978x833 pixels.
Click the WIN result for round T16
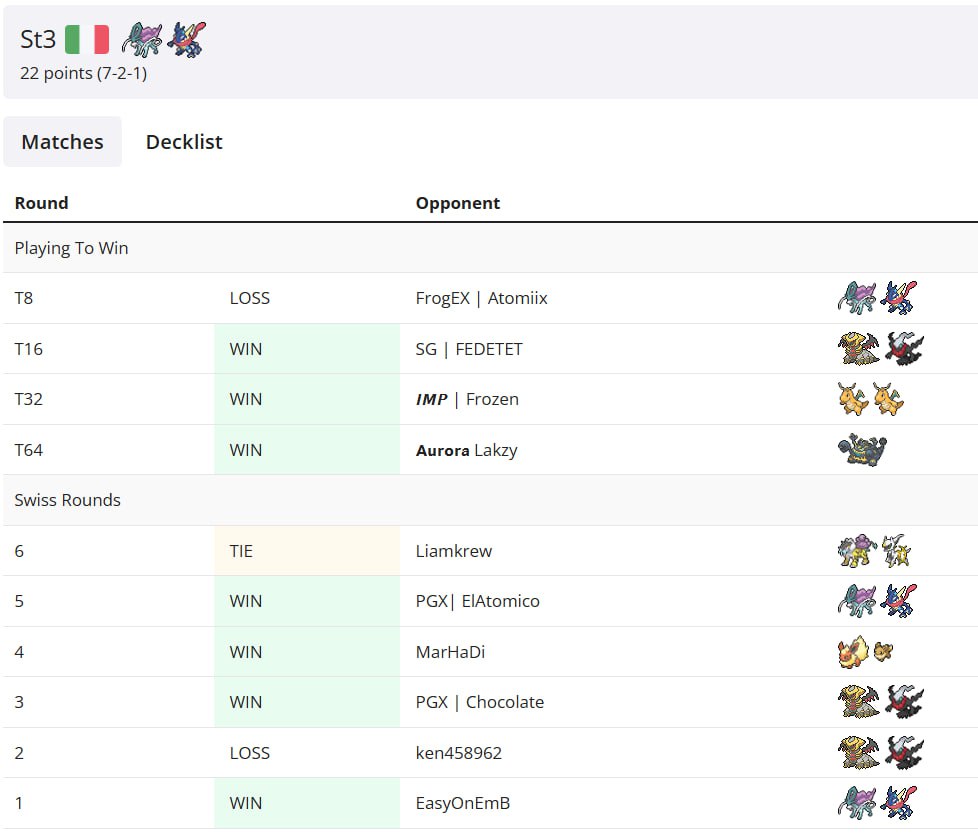pyautogui.click(x=246, y=349)
